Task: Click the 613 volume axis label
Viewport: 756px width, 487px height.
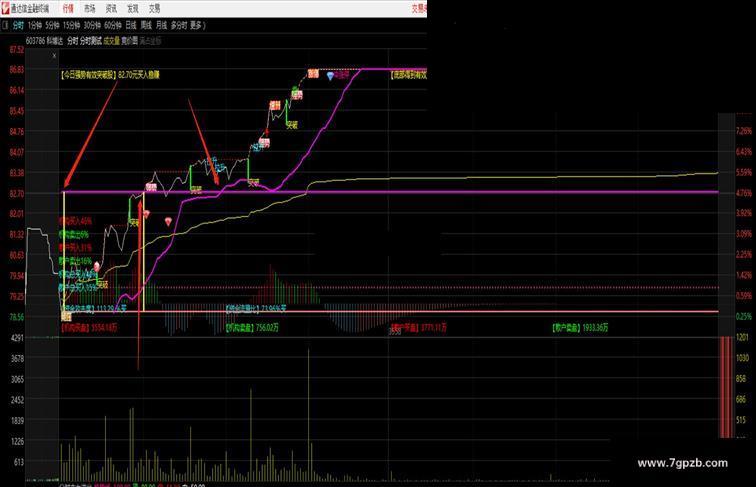Action: pos(19,462)
